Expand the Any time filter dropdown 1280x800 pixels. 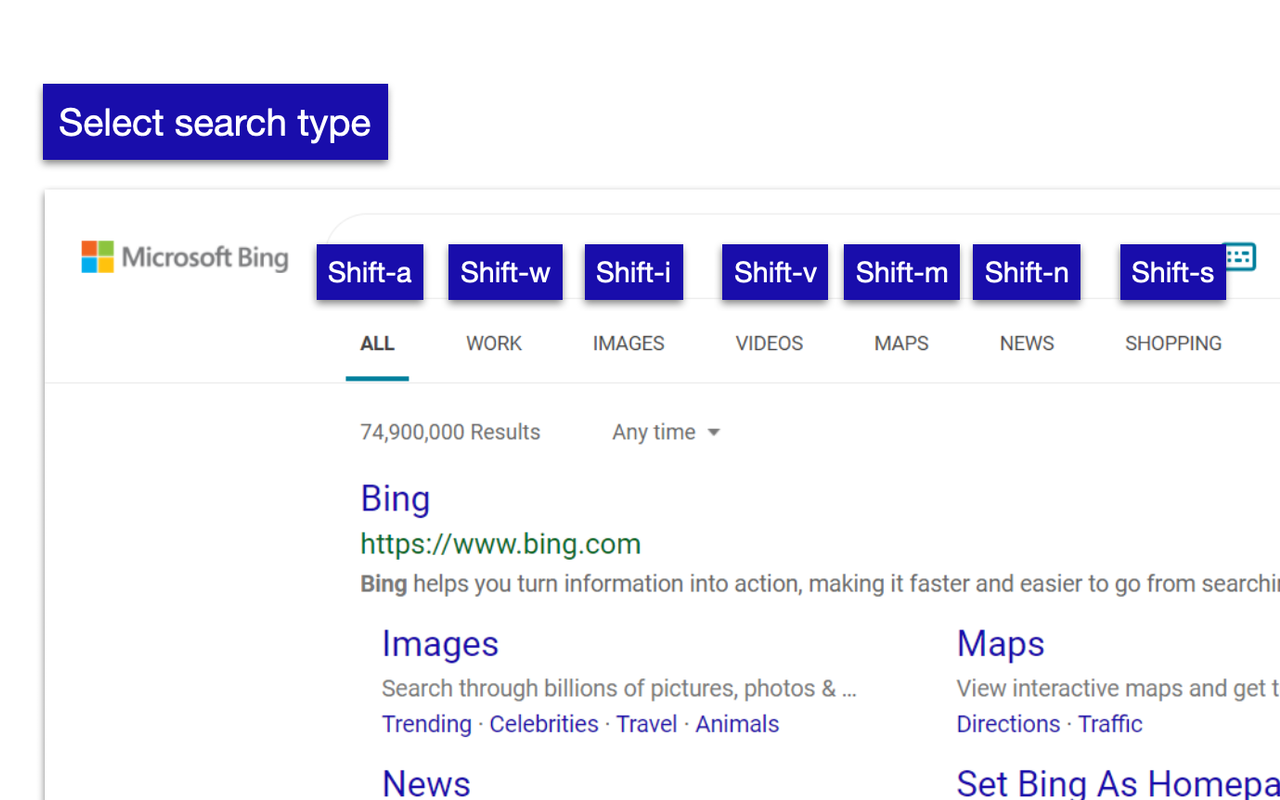666,432
